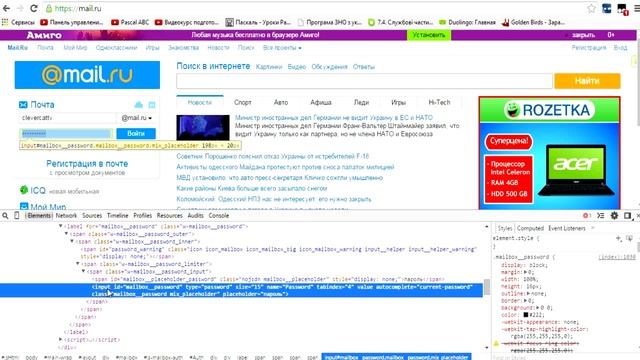Switch to DevTools Resources tab
The width and height of the screenshot is (640, 360).
point(169,216)
